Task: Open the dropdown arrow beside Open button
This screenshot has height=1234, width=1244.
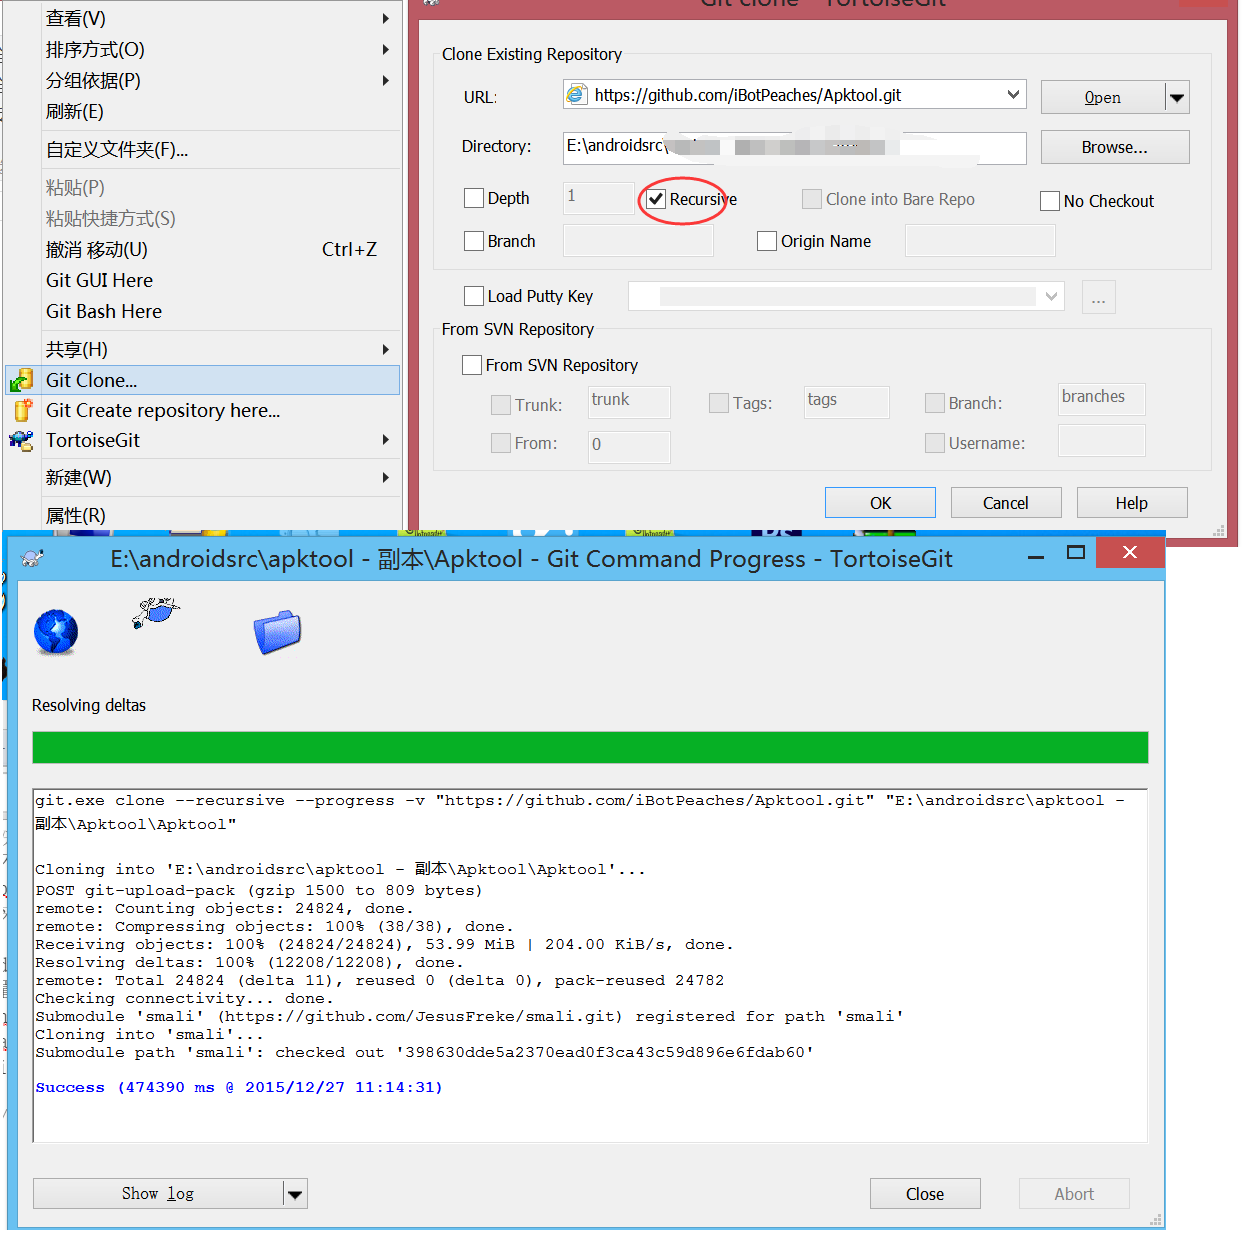Action: click(x=1177, y=98)
